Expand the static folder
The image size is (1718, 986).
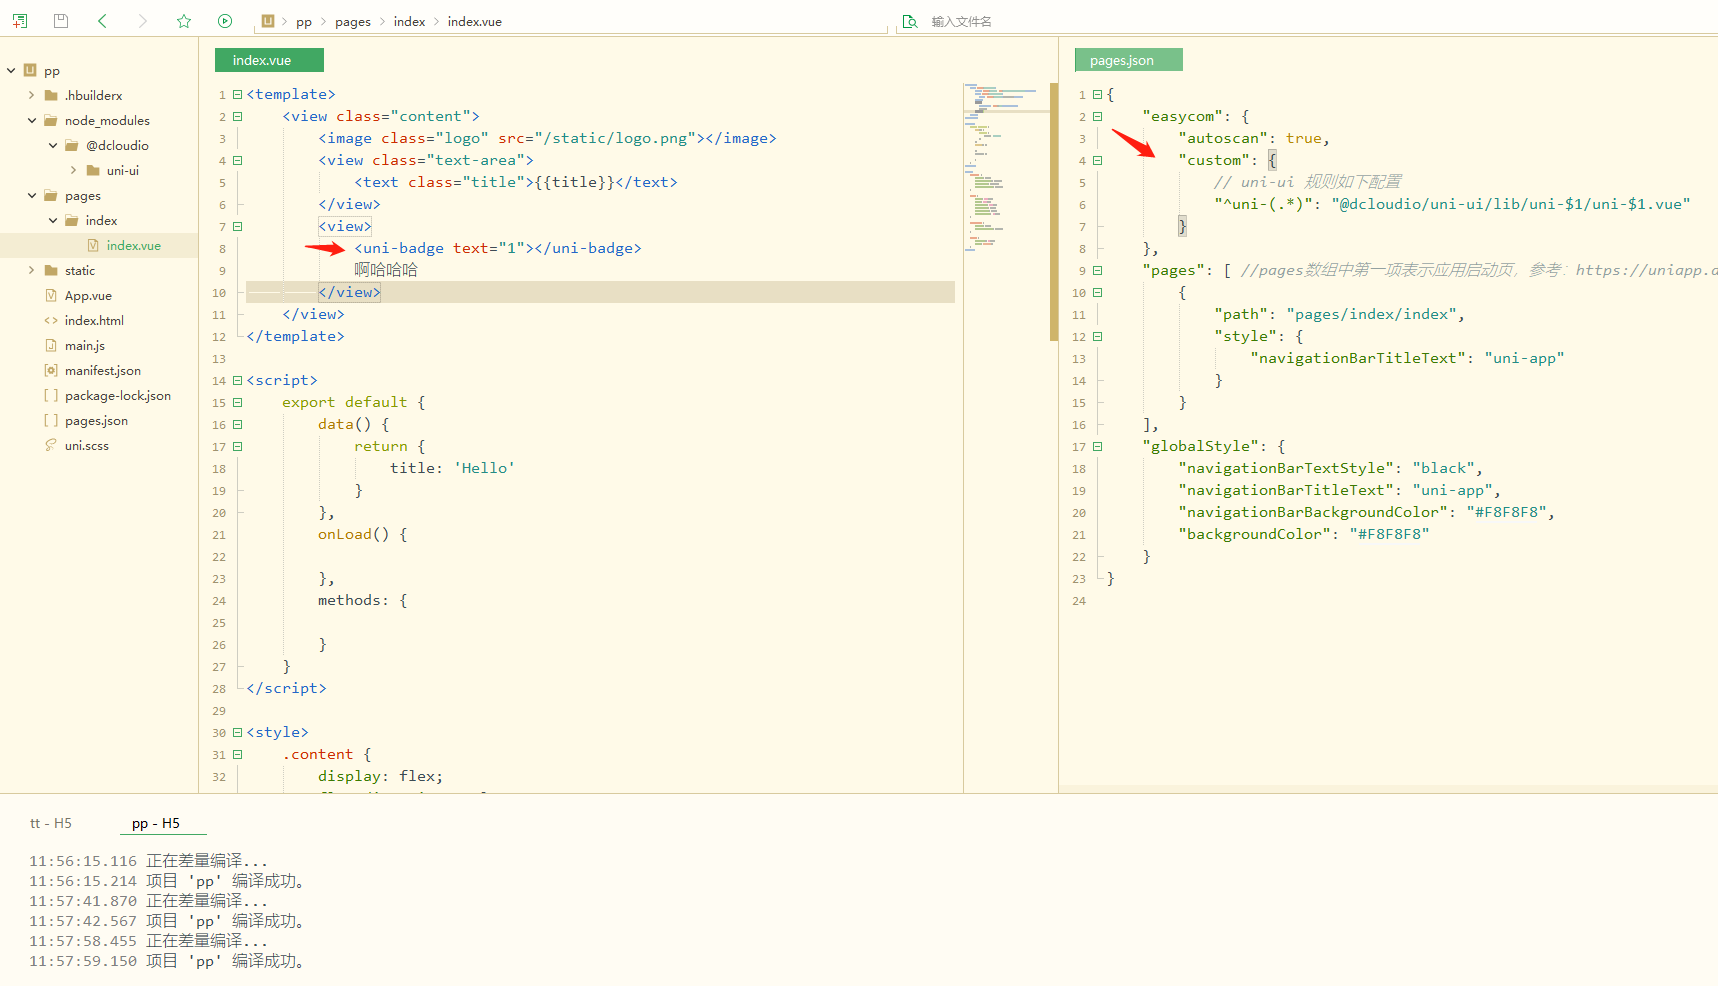point(32,270)
